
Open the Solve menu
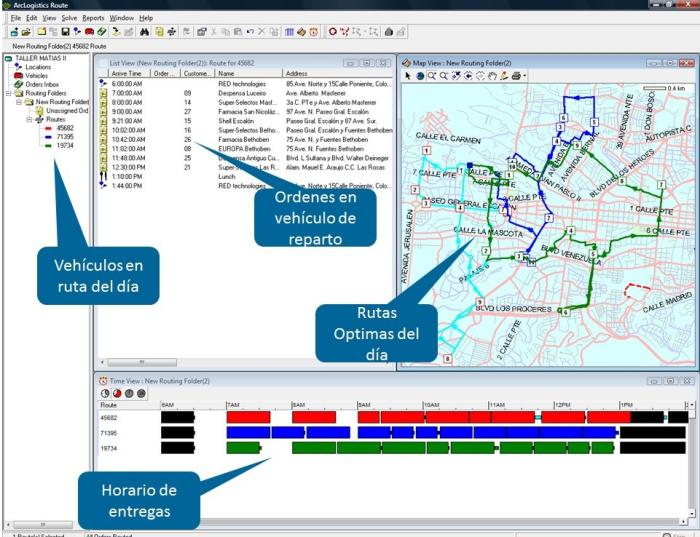(68, 18)
